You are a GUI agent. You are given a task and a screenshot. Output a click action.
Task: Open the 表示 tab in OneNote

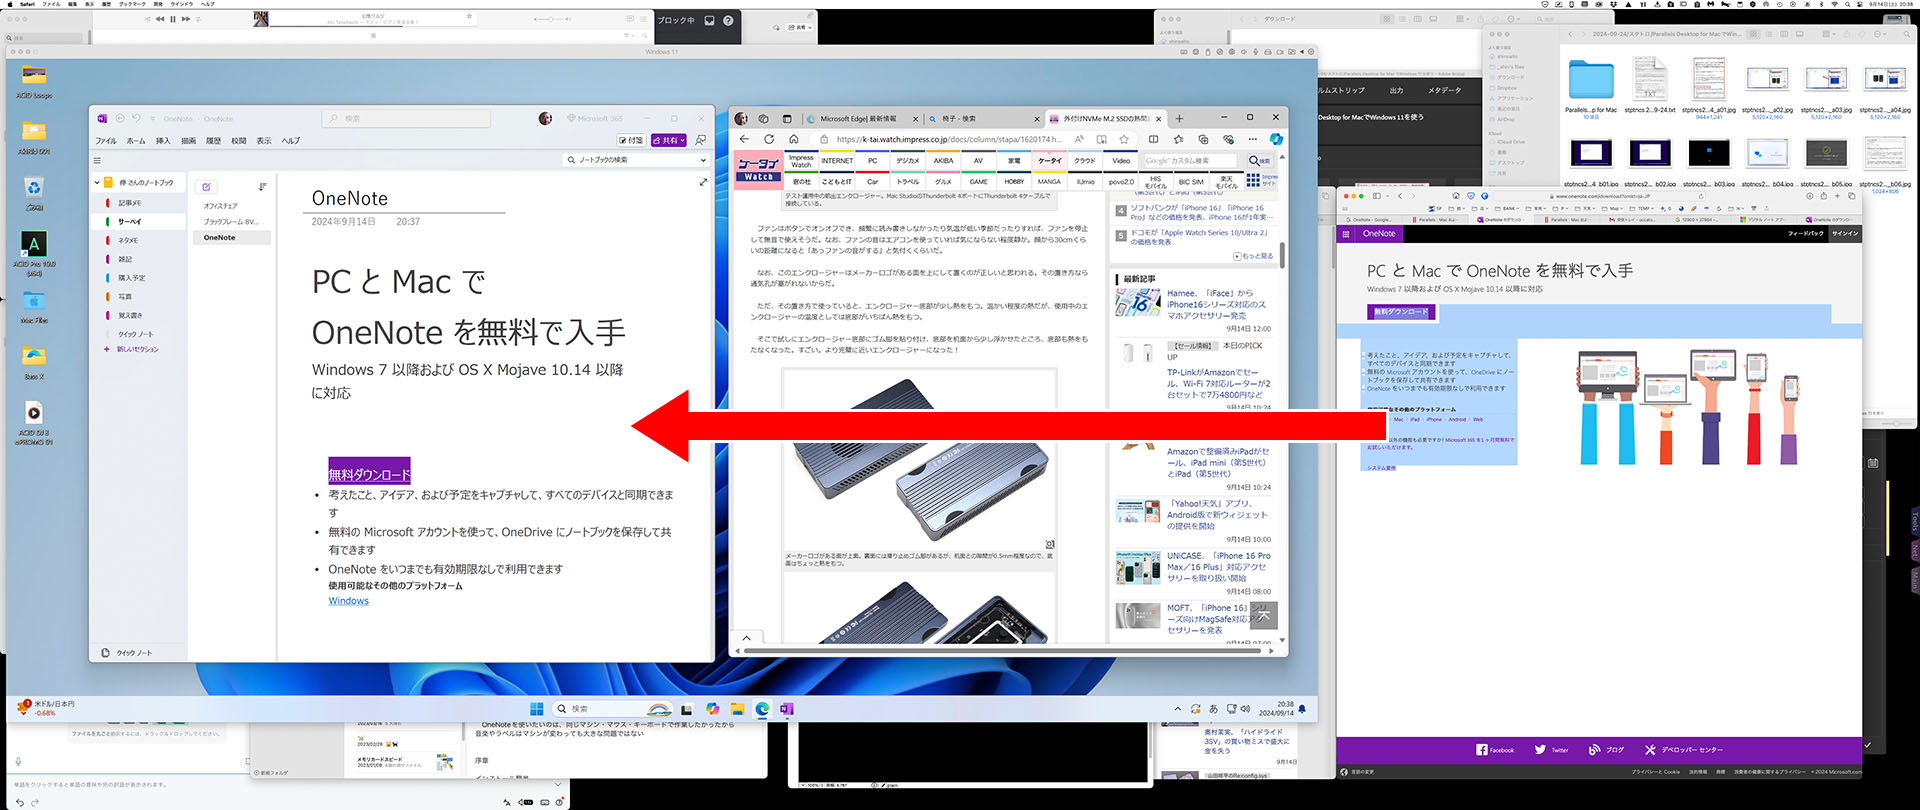point(264,141)
